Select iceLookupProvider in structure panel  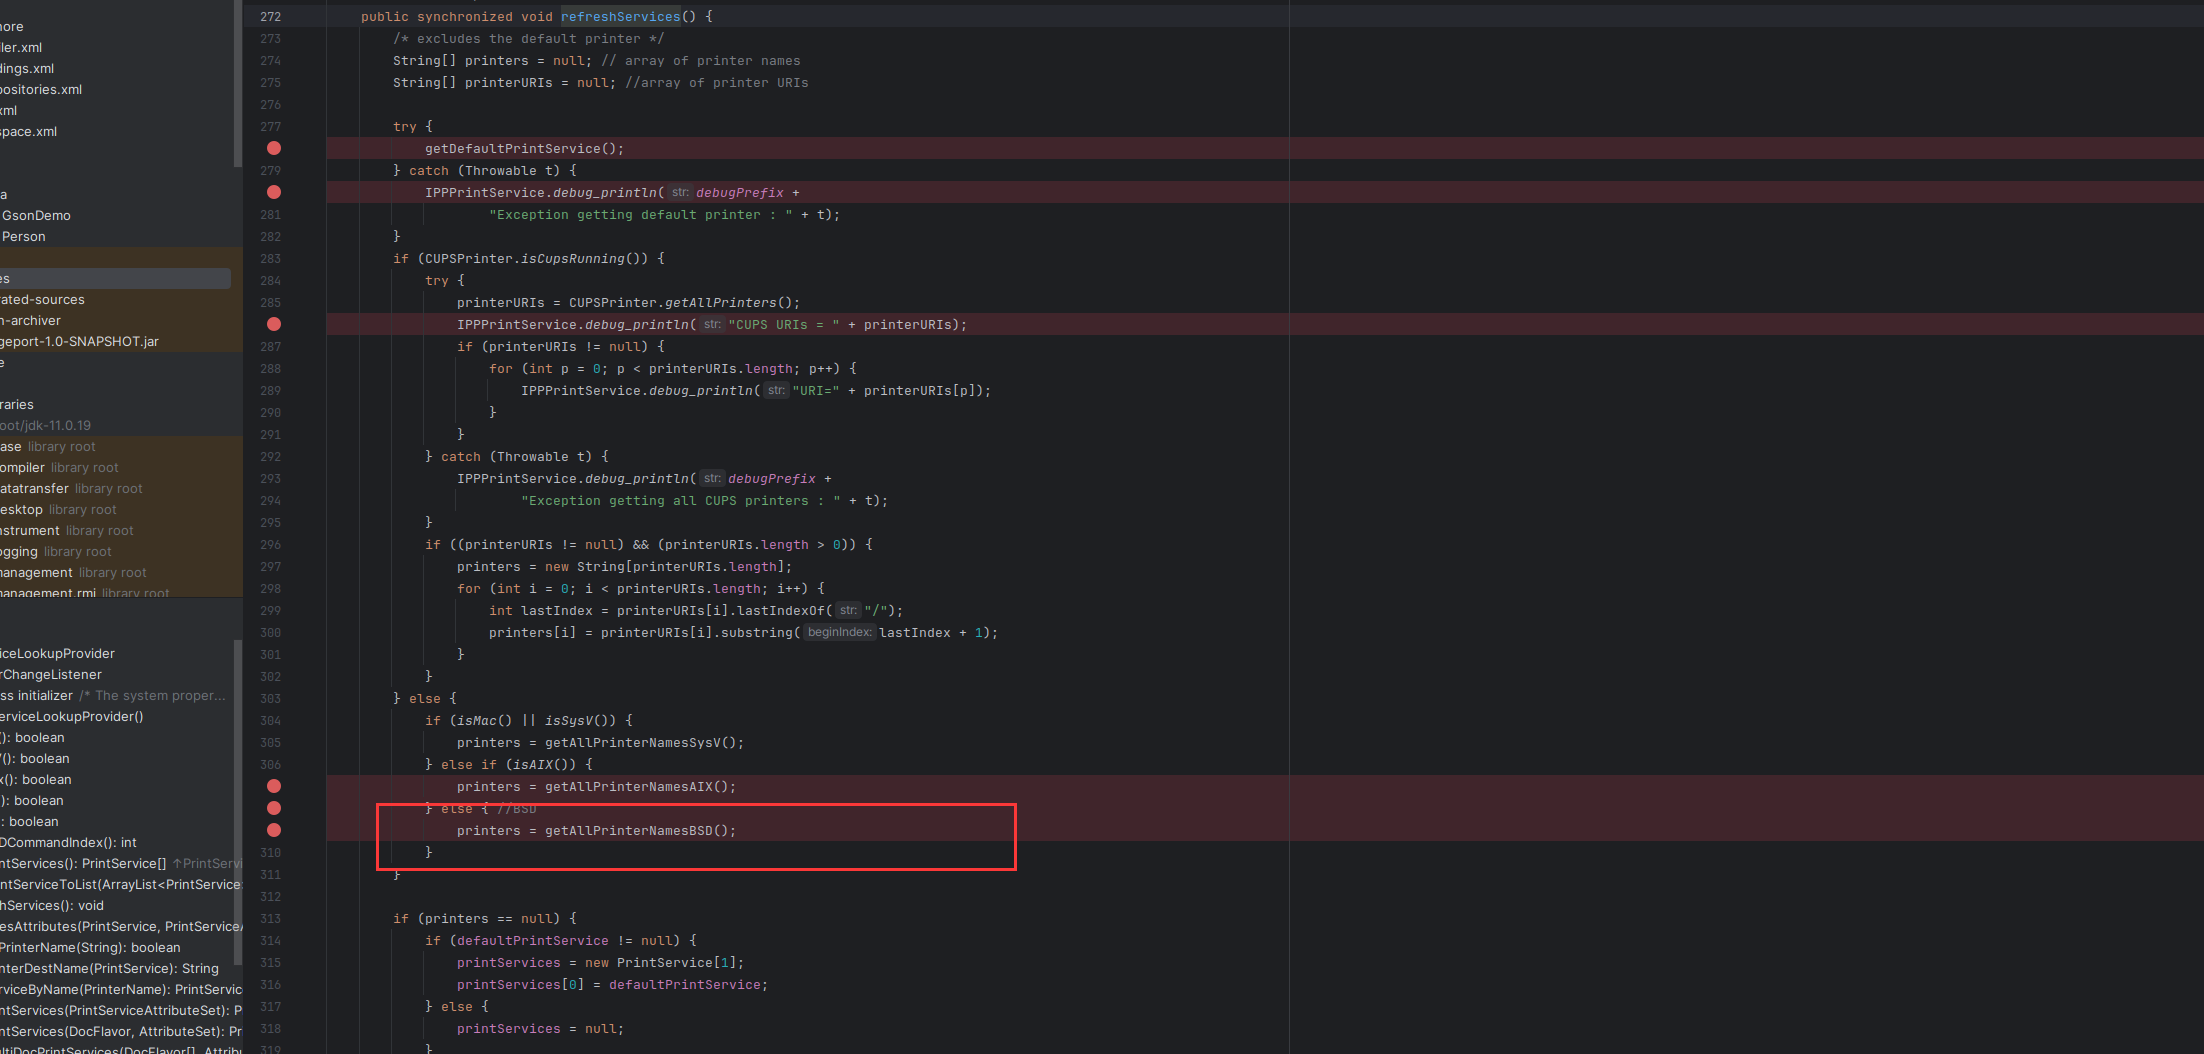pos(58,653)
